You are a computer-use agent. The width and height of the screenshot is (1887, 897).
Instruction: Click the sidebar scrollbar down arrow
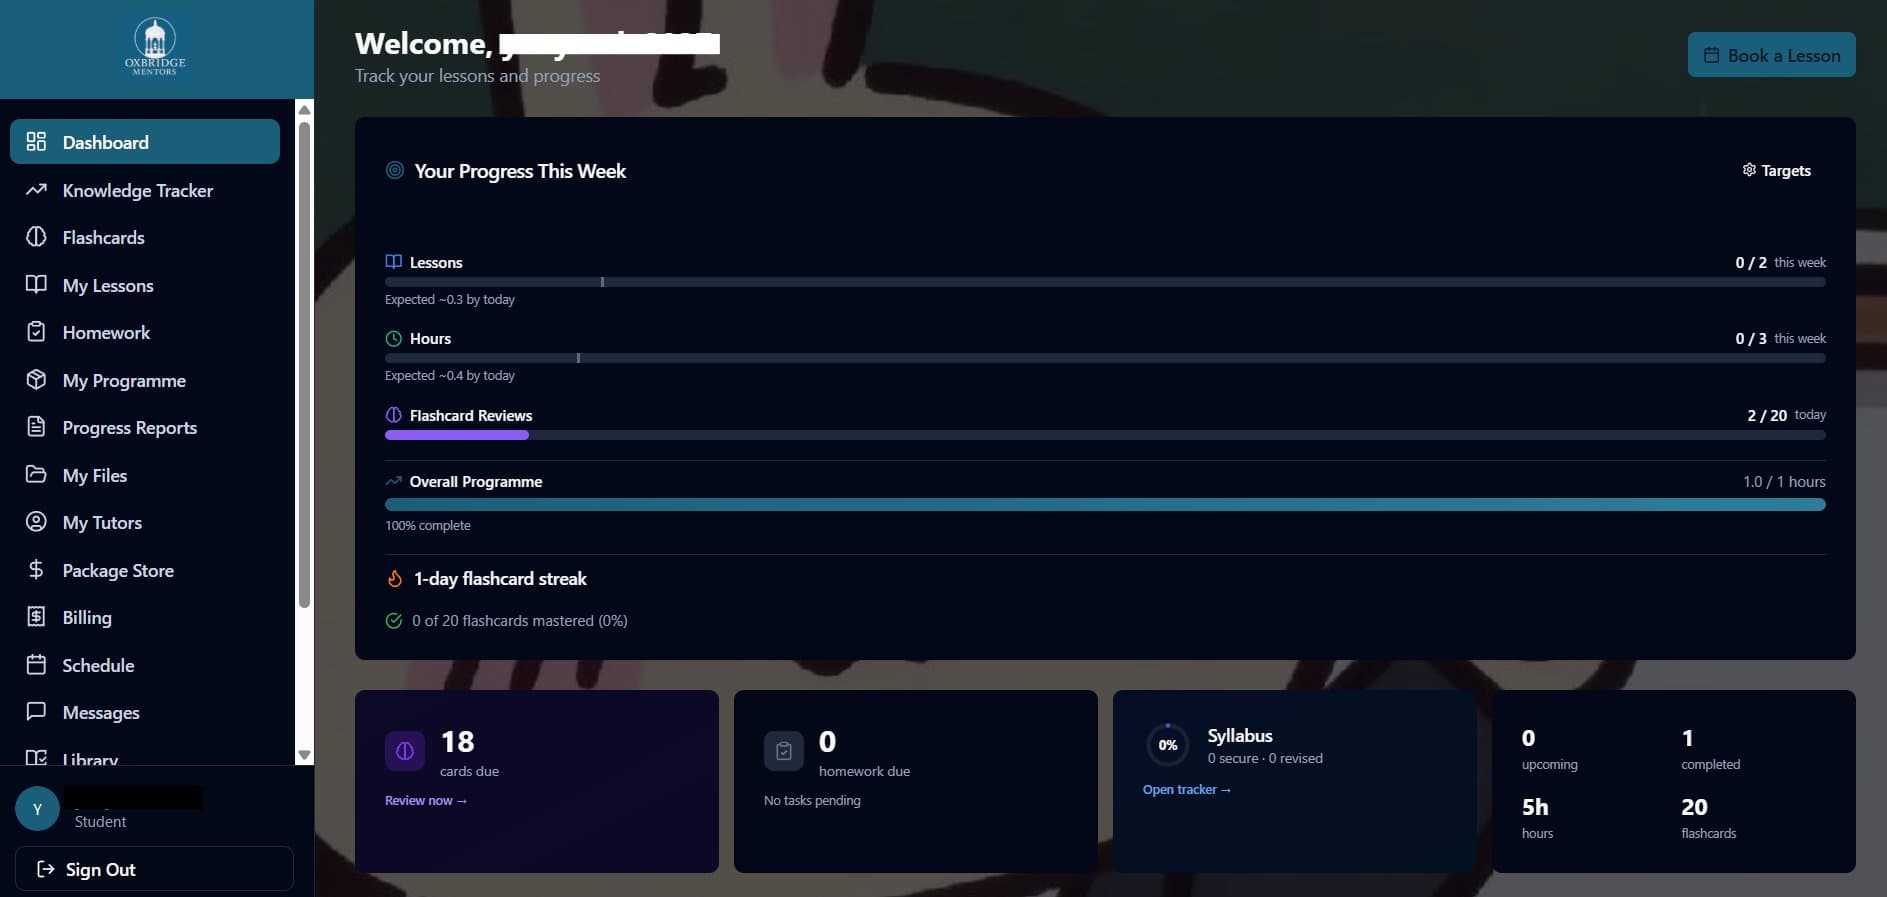(x=305, y=755)
